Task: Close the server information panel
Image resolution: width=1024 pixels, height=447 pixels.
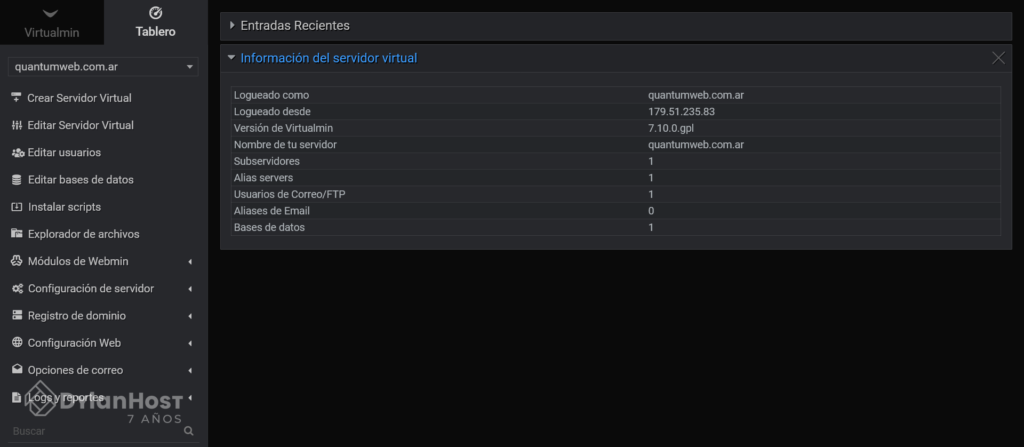Action: [x=999, y=58]
